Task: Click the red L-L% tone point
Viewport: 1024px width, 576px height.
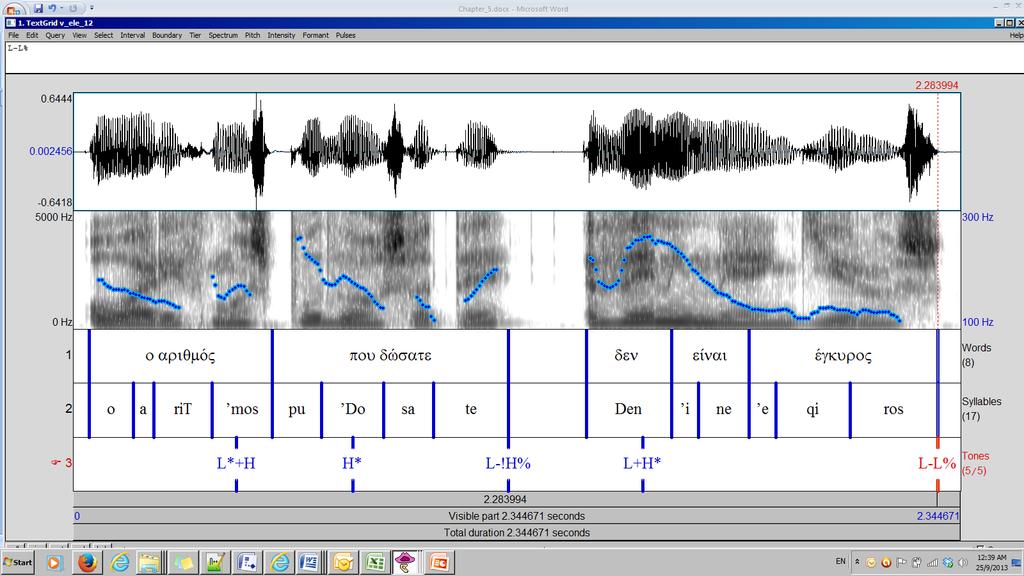Action: pos(937,464)
